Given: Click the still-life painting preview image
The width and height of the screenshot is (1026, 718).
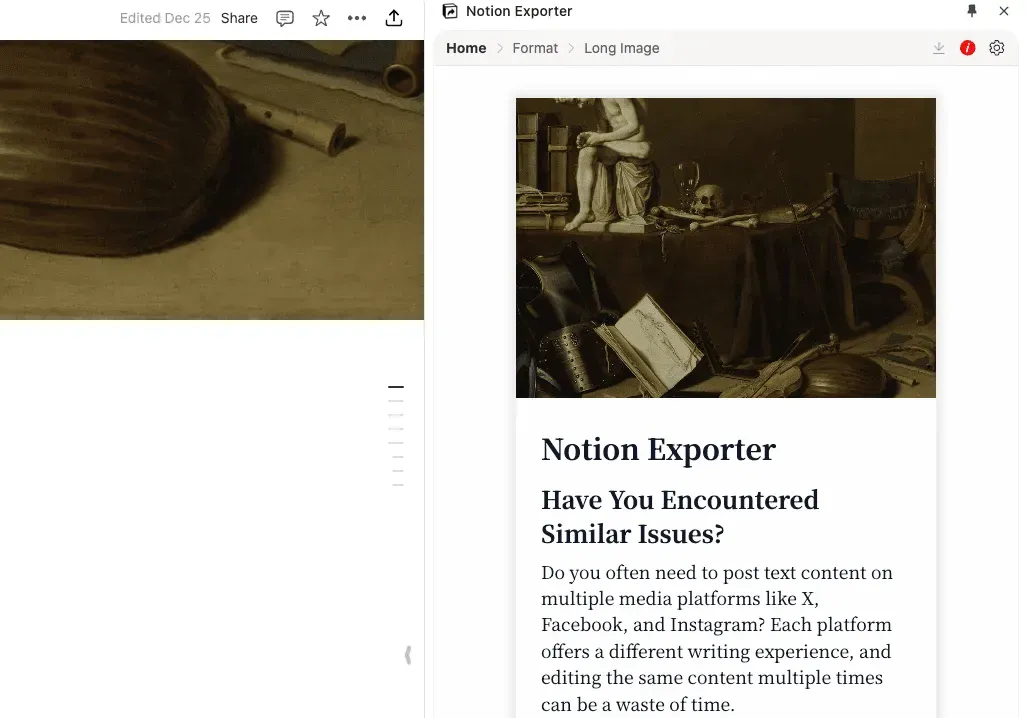Looking at the screenshot, I should [x=725, y=247].
